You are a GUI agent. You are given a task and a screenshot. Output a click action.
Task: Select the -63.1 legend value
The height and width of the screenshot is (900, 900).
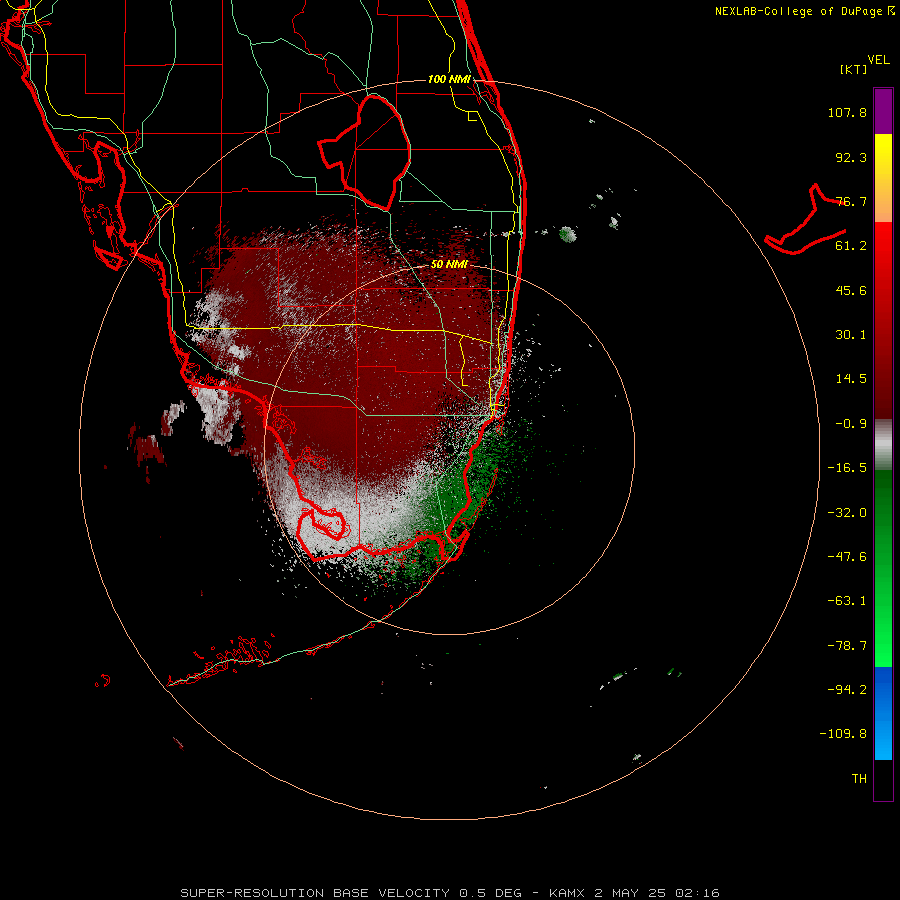point(847,601)
